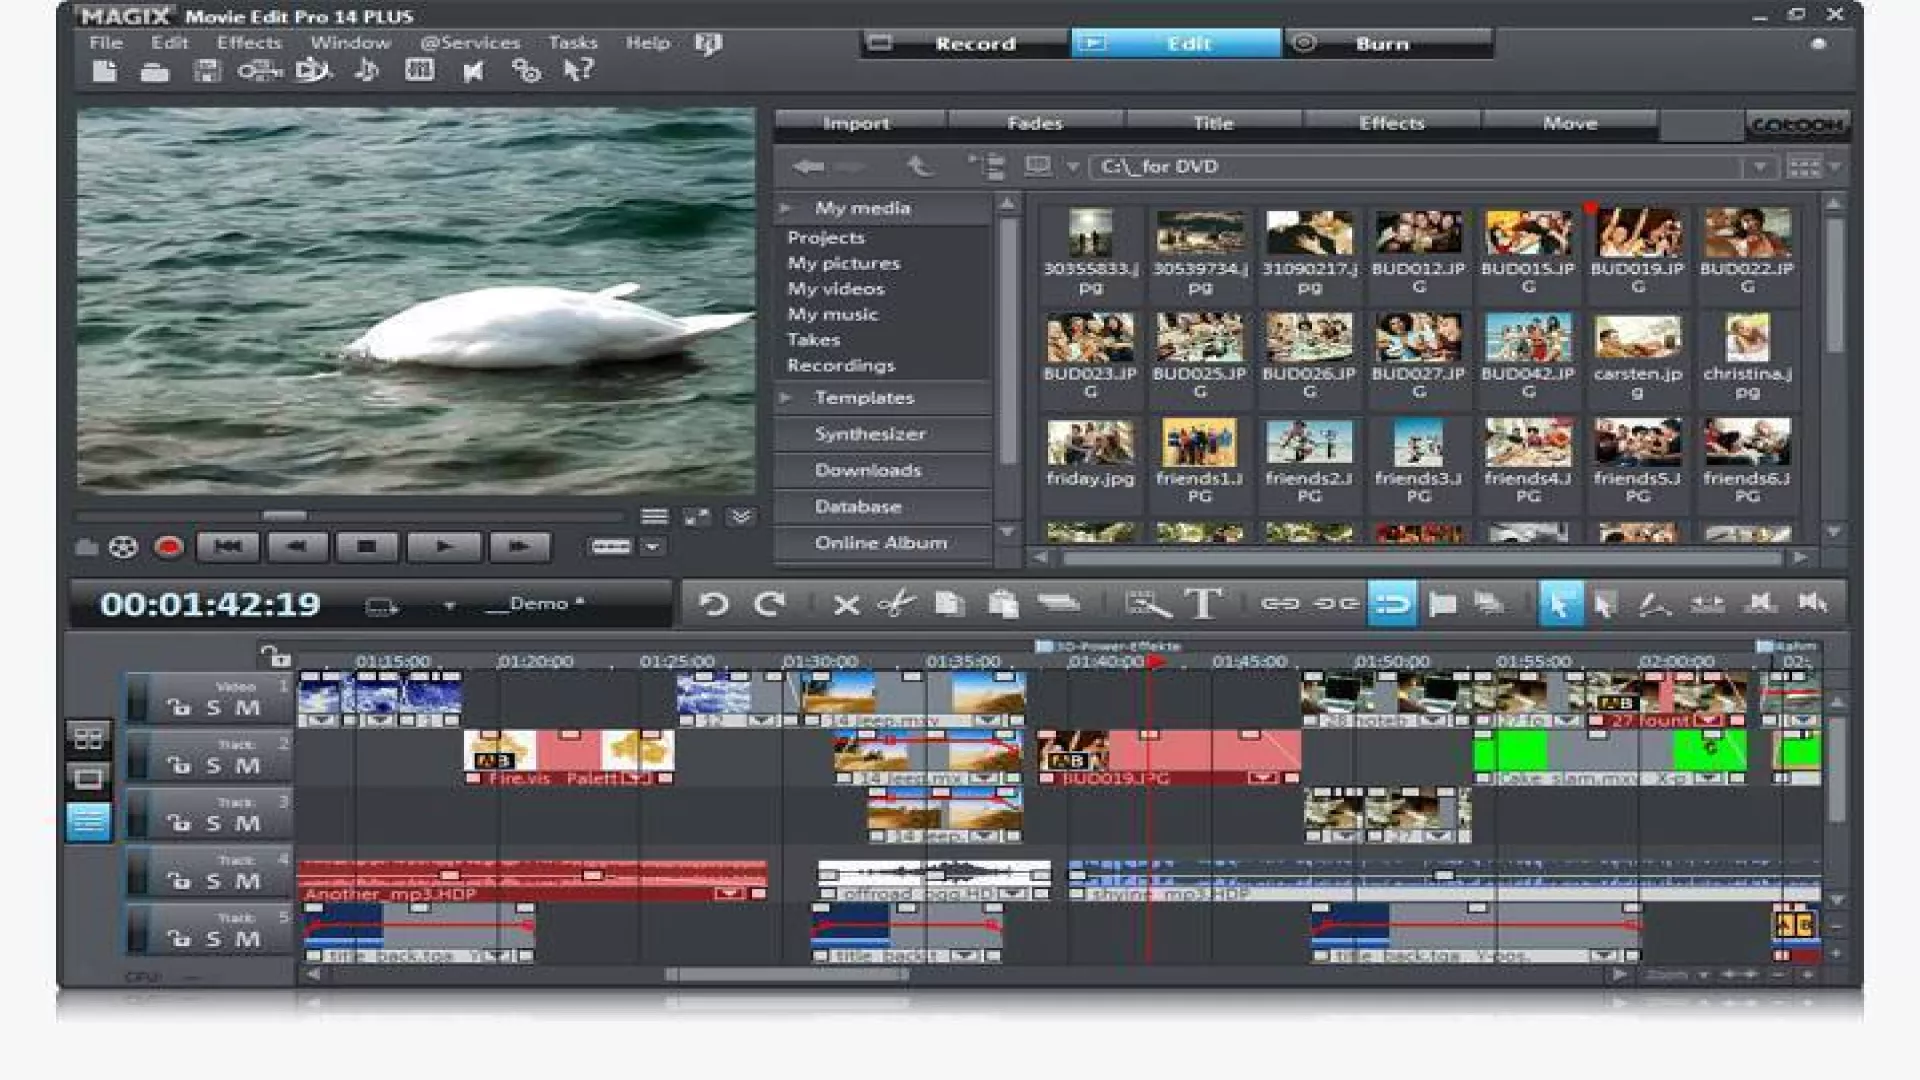Click the preview position slider under video
Viewport: 1920px width, 1080px height.
tap(285, 516)
